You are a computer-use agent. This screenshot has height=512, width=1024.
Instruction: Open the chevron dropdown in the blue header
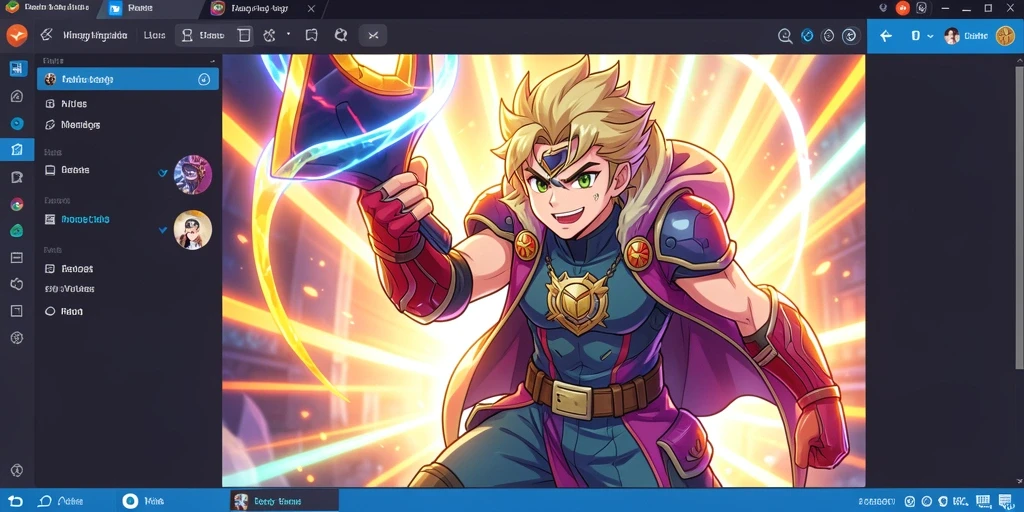pyautogui.click(x=930, y=36)
